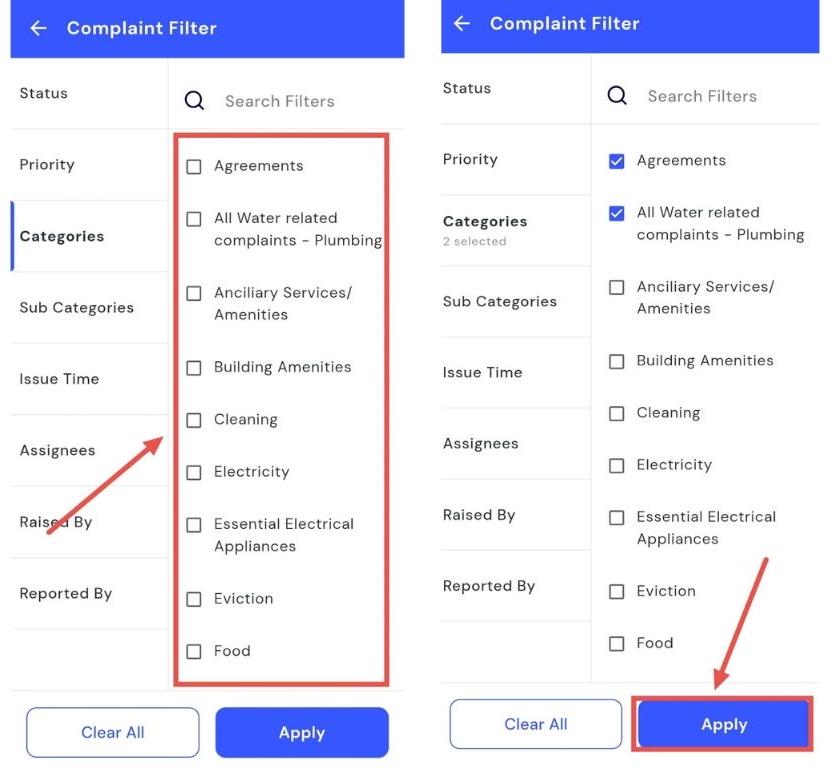The height and width of the screenshot is (768, 829).
Task: Enable Electricity checkbox in right panel
Action: coord(617,465)
